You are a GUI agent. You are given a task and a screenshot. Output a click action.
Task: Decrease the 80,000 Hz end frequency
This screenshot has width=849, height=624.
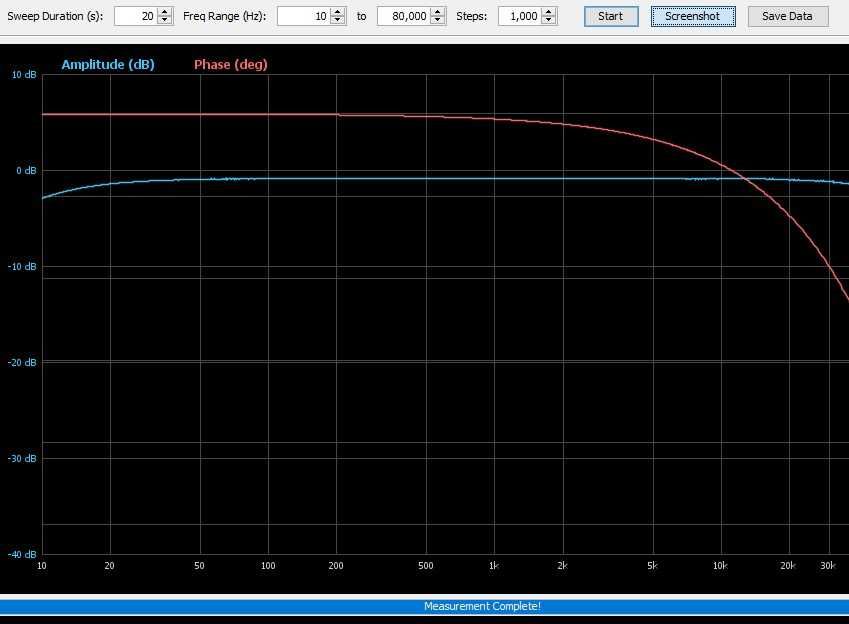[x=437, y=20]
